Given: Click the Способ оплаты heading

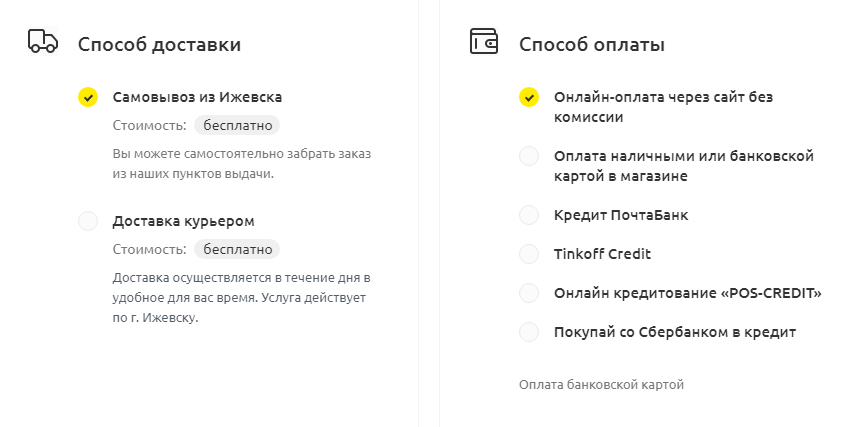Looking at the screenshot, I should click(592, 44).
